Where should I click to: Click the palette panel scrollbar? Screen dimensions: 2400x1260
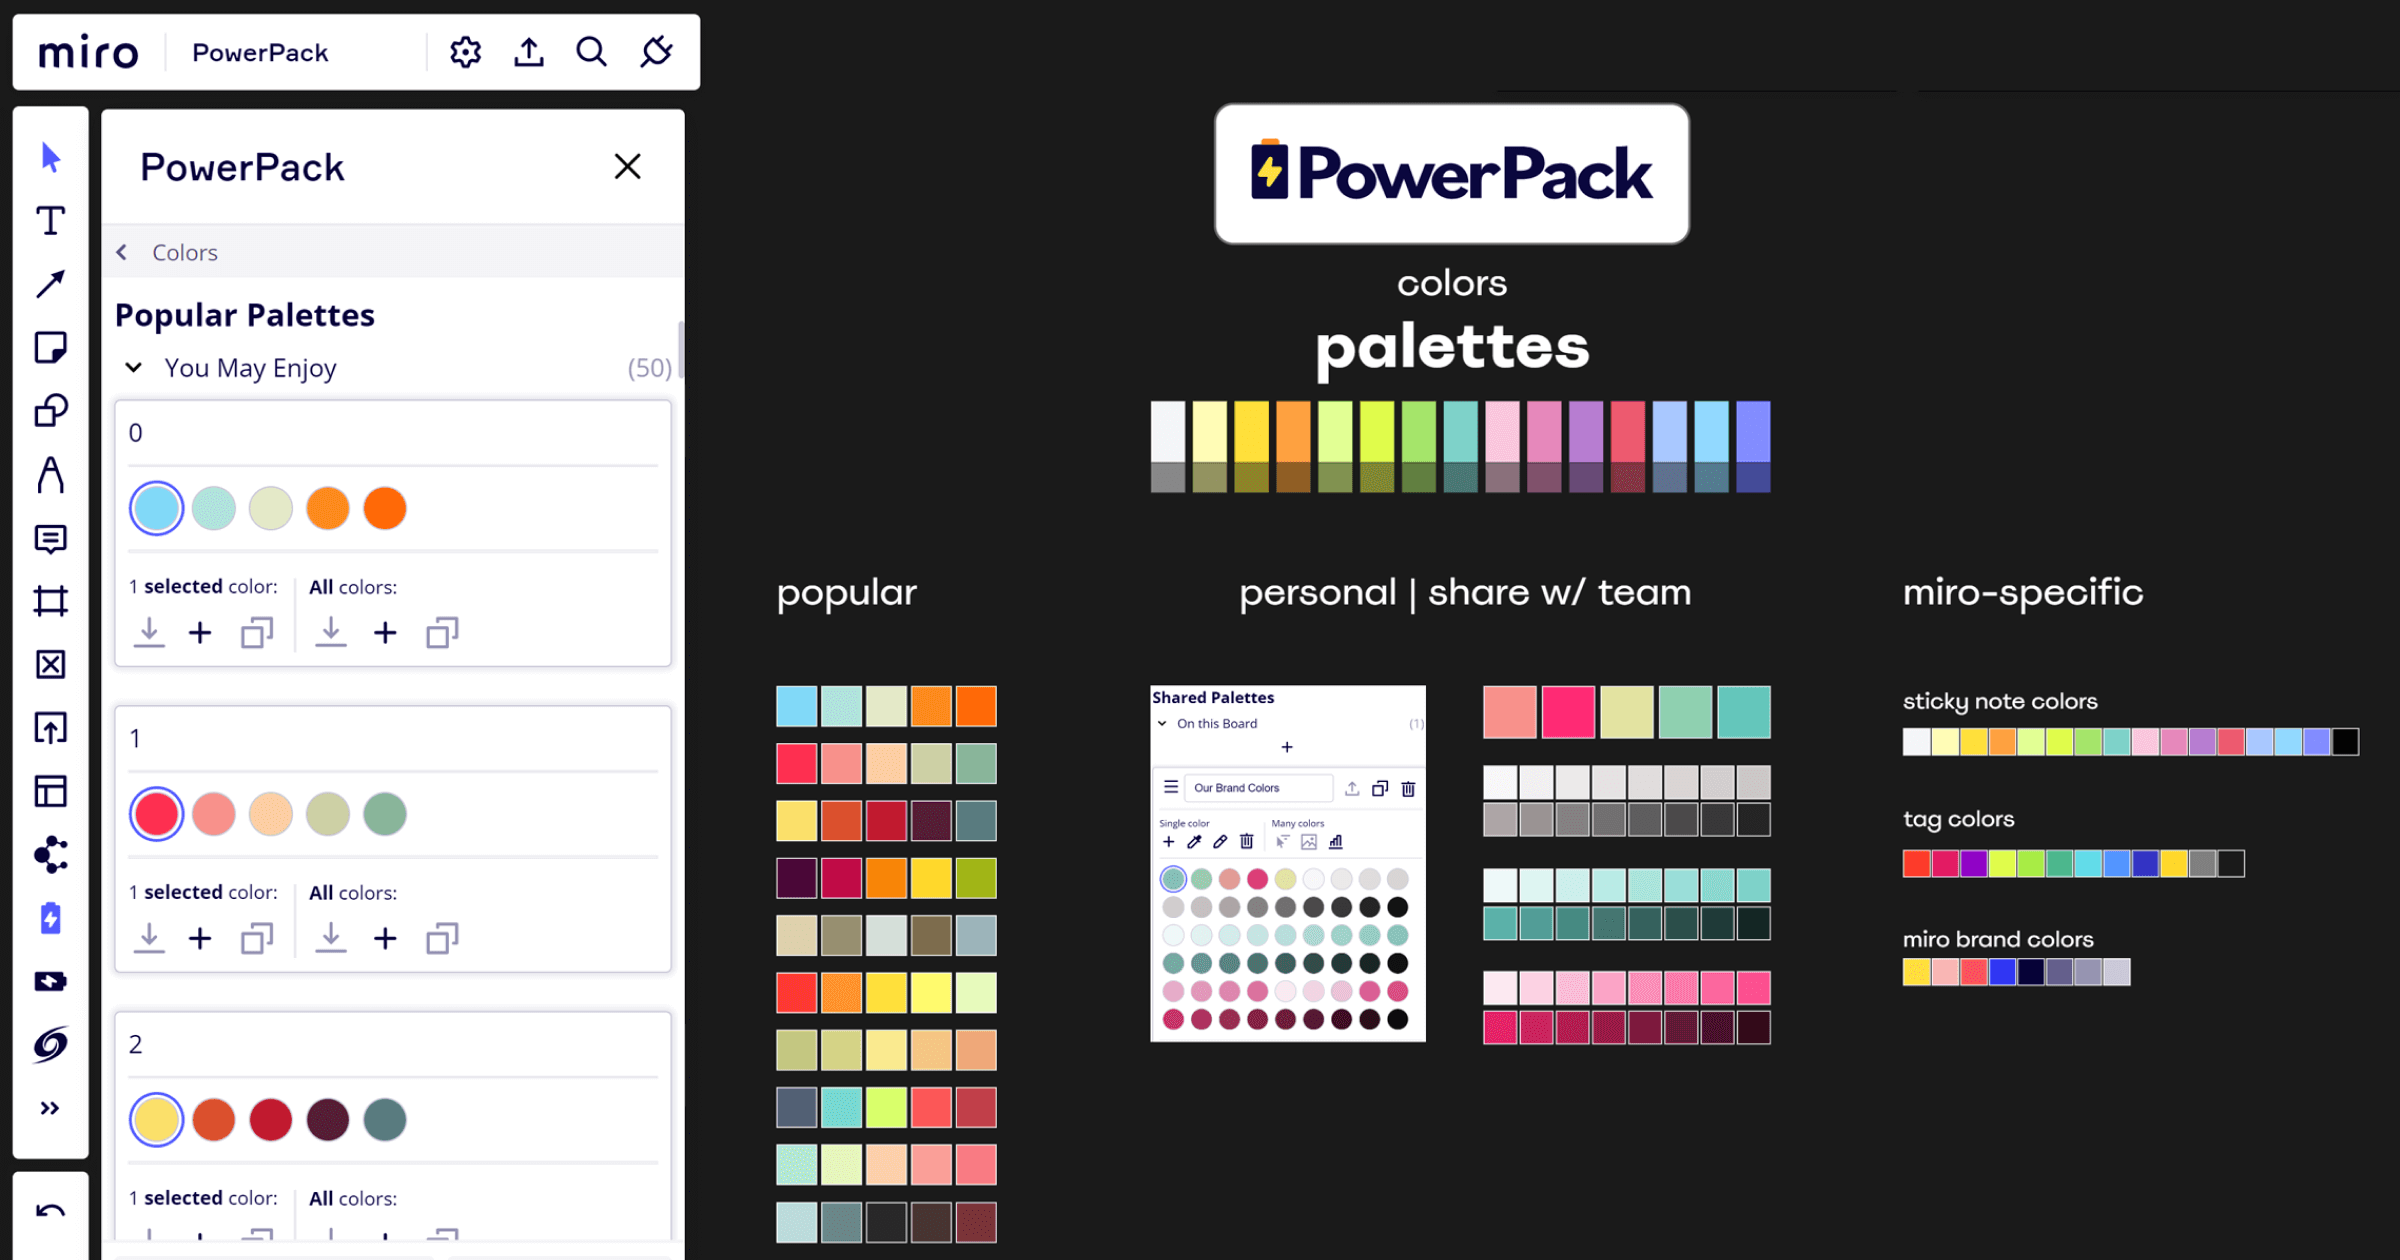(680, 350)
